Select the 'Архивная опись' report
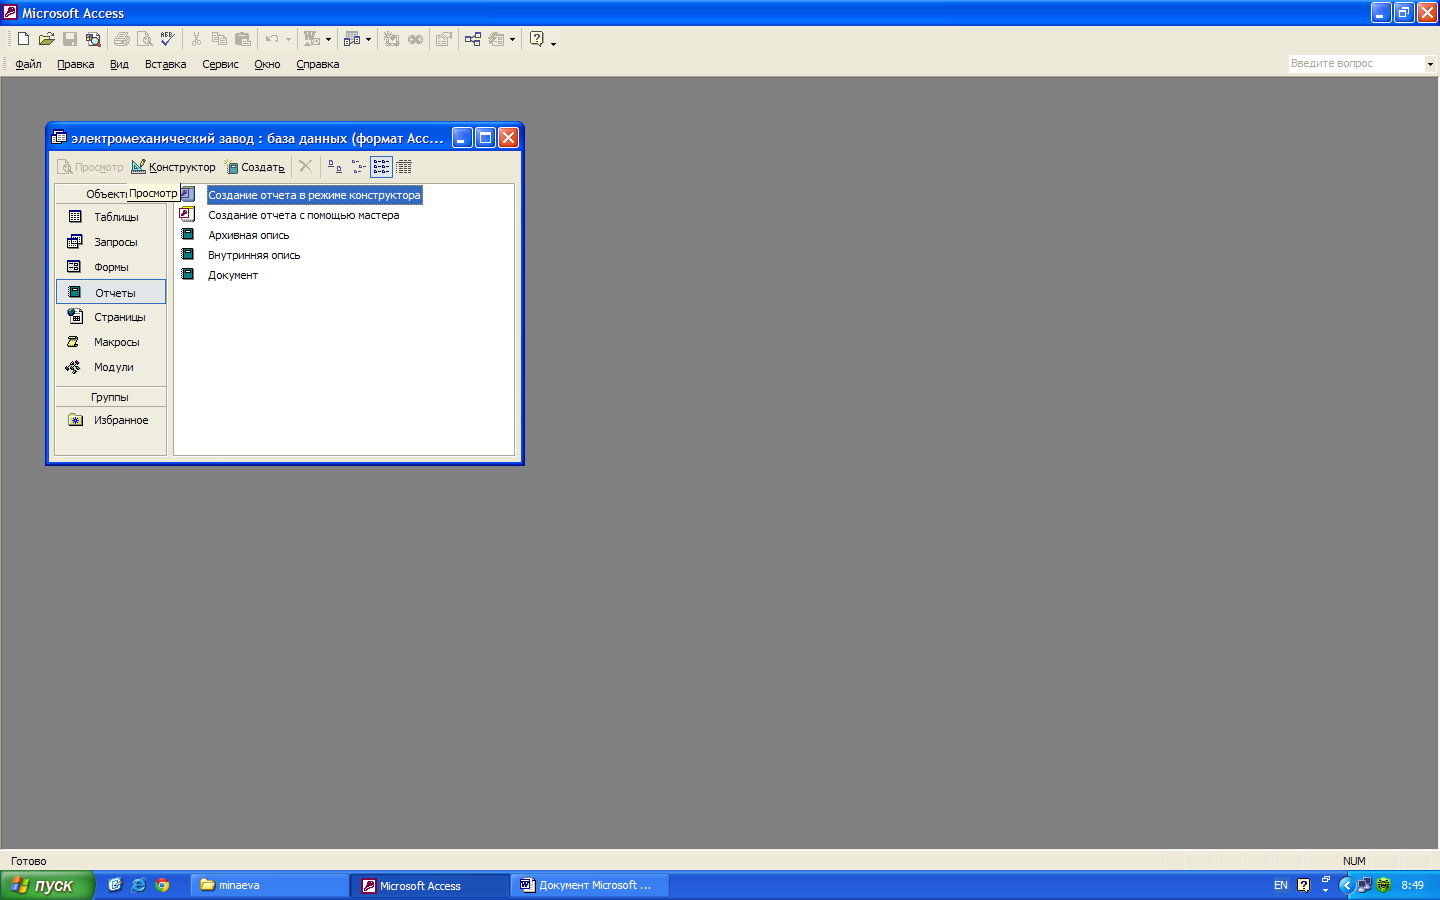The width and height of the screenshot is (1440, 900). [248, 235]
